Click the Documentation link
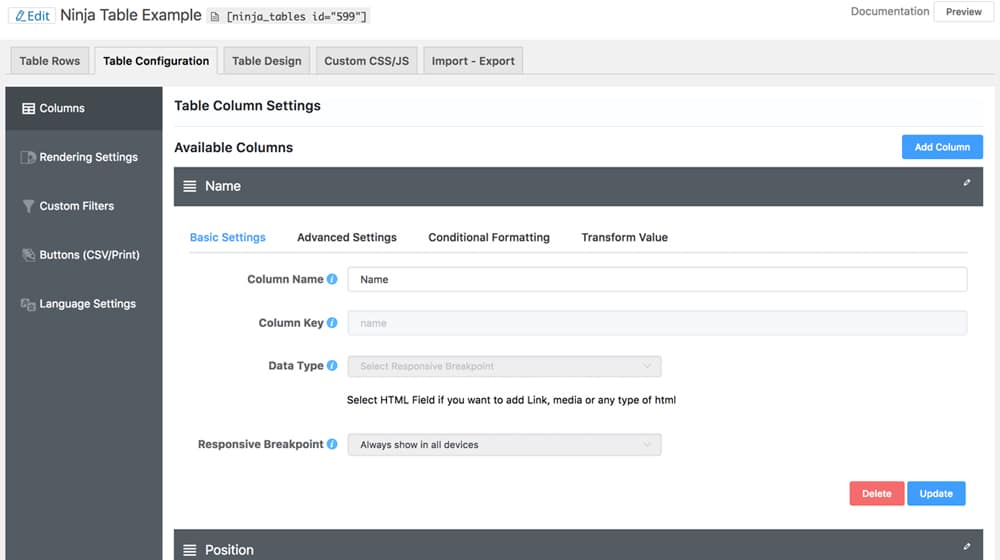 point(889,12)
